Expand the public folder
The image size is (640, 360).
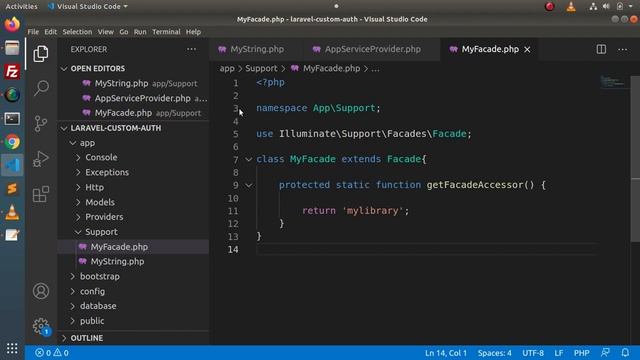73,321
